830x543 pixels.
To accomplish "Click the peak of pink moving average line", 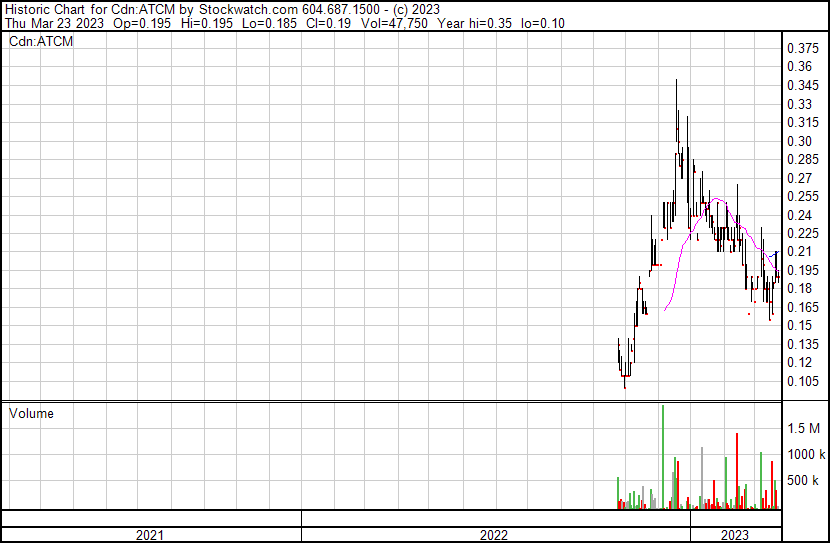I will tap(717, 199).
